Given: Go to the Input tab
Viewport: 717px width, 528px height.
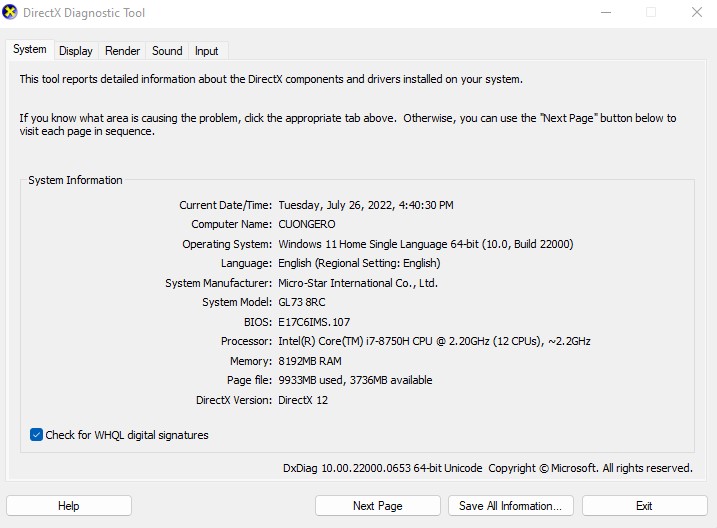Looking at the screenshot, I should click(207, 51).
